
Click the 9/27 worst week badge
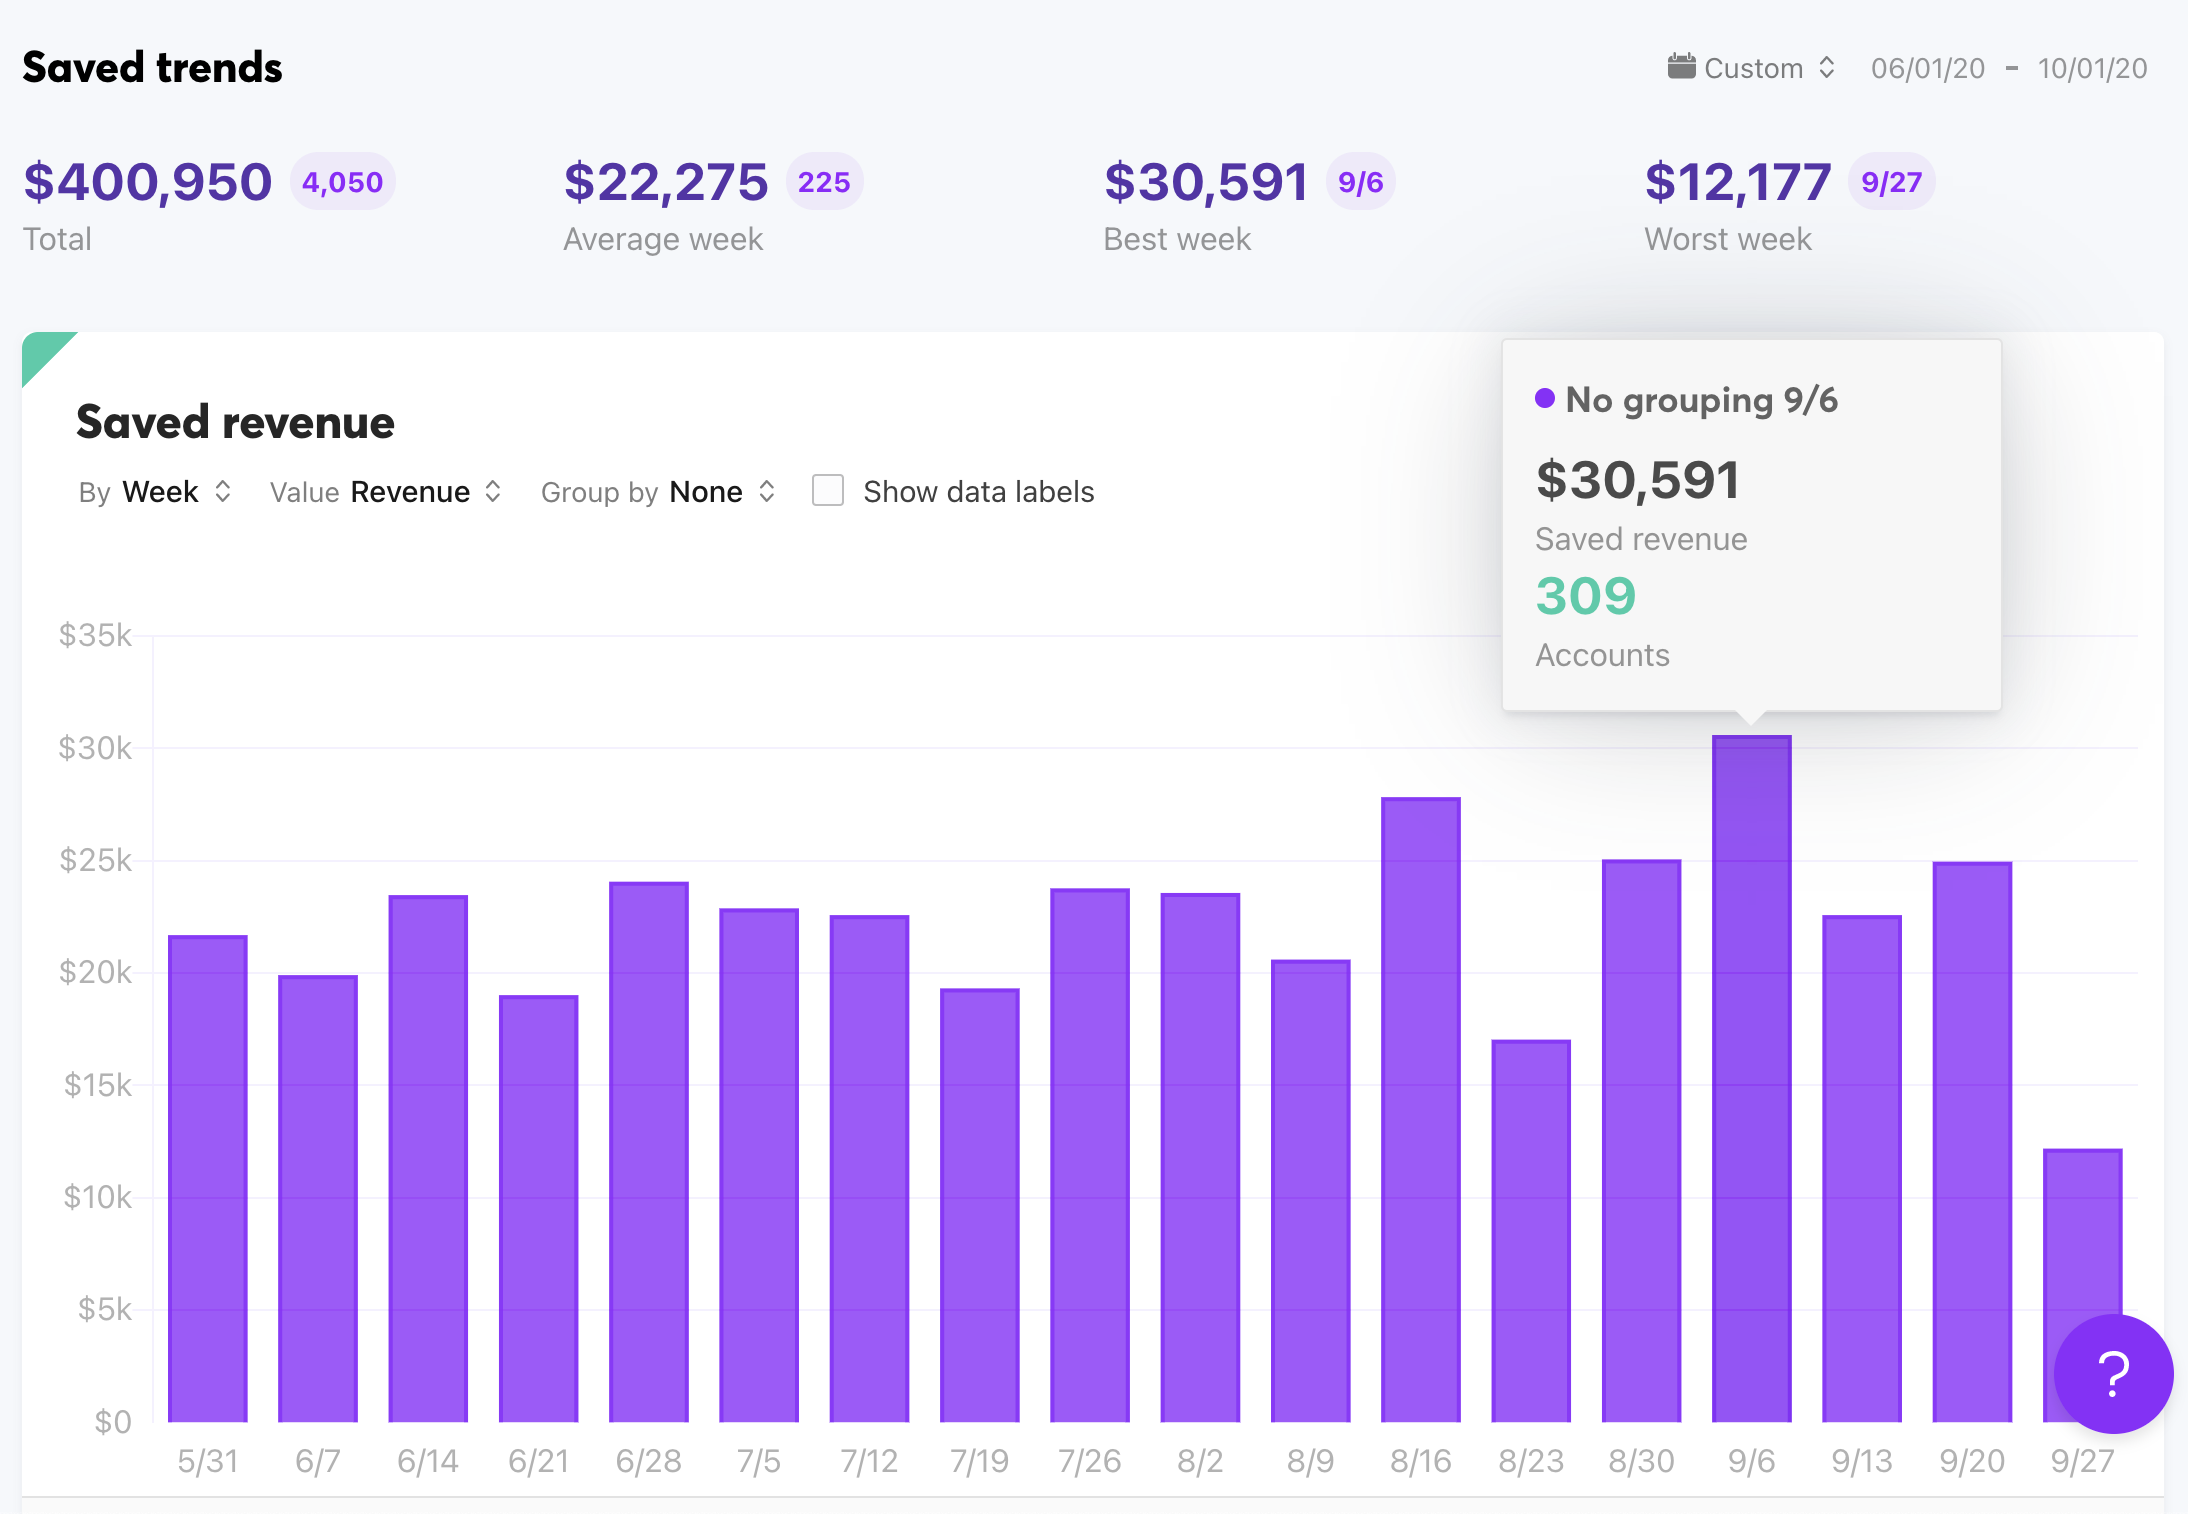1890,182
